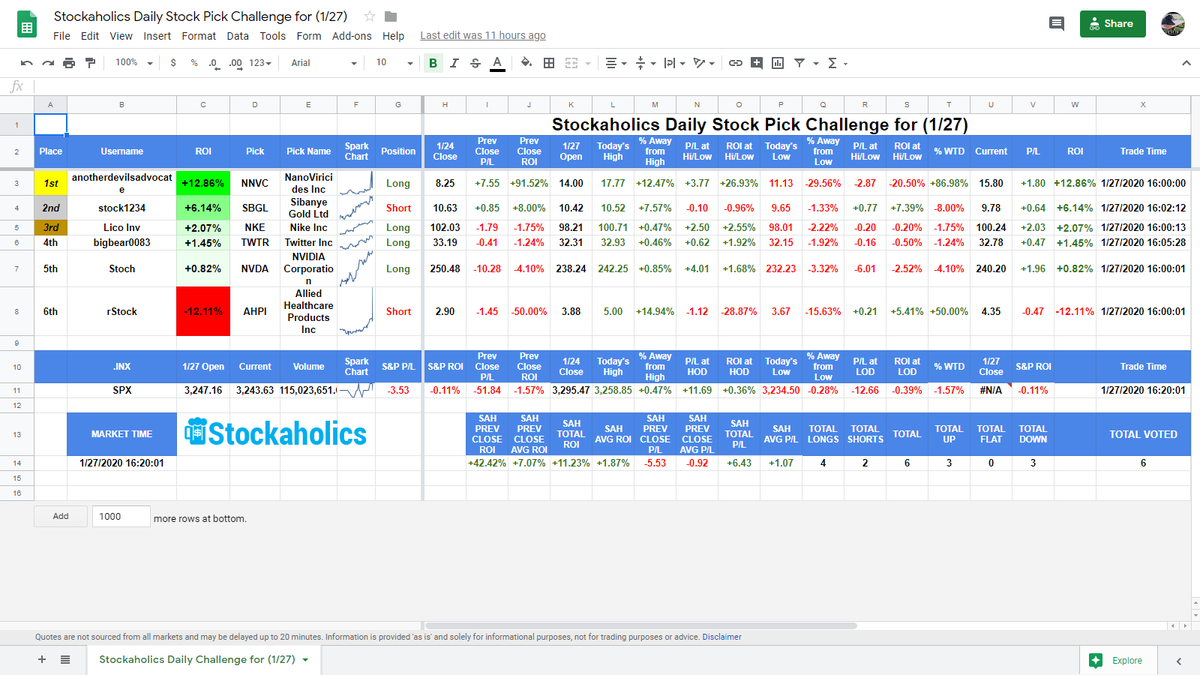Expand the merge cells dropdown arrow
Image resolution: width=1200 pixels, height=675 pixels.
588,63
